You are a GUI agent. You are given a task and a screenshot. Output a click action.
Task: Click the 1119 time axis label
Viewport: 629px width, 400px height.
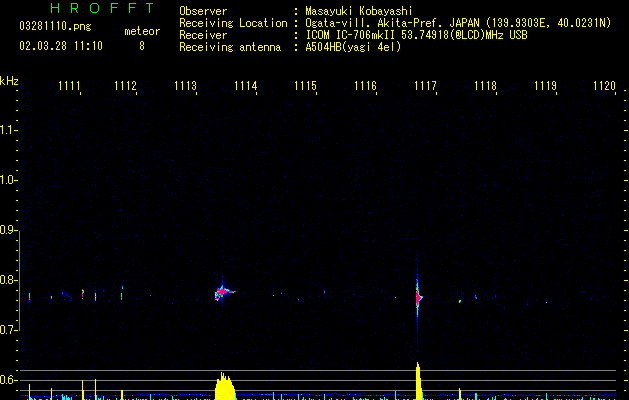coord(546,86)
